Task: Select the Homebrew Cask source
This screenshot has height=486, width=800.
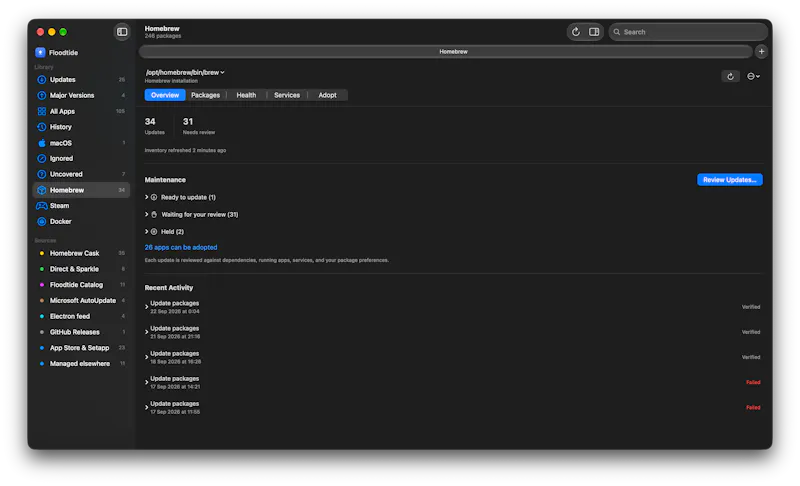Action: pyautogui.click(x=81, y=253)
